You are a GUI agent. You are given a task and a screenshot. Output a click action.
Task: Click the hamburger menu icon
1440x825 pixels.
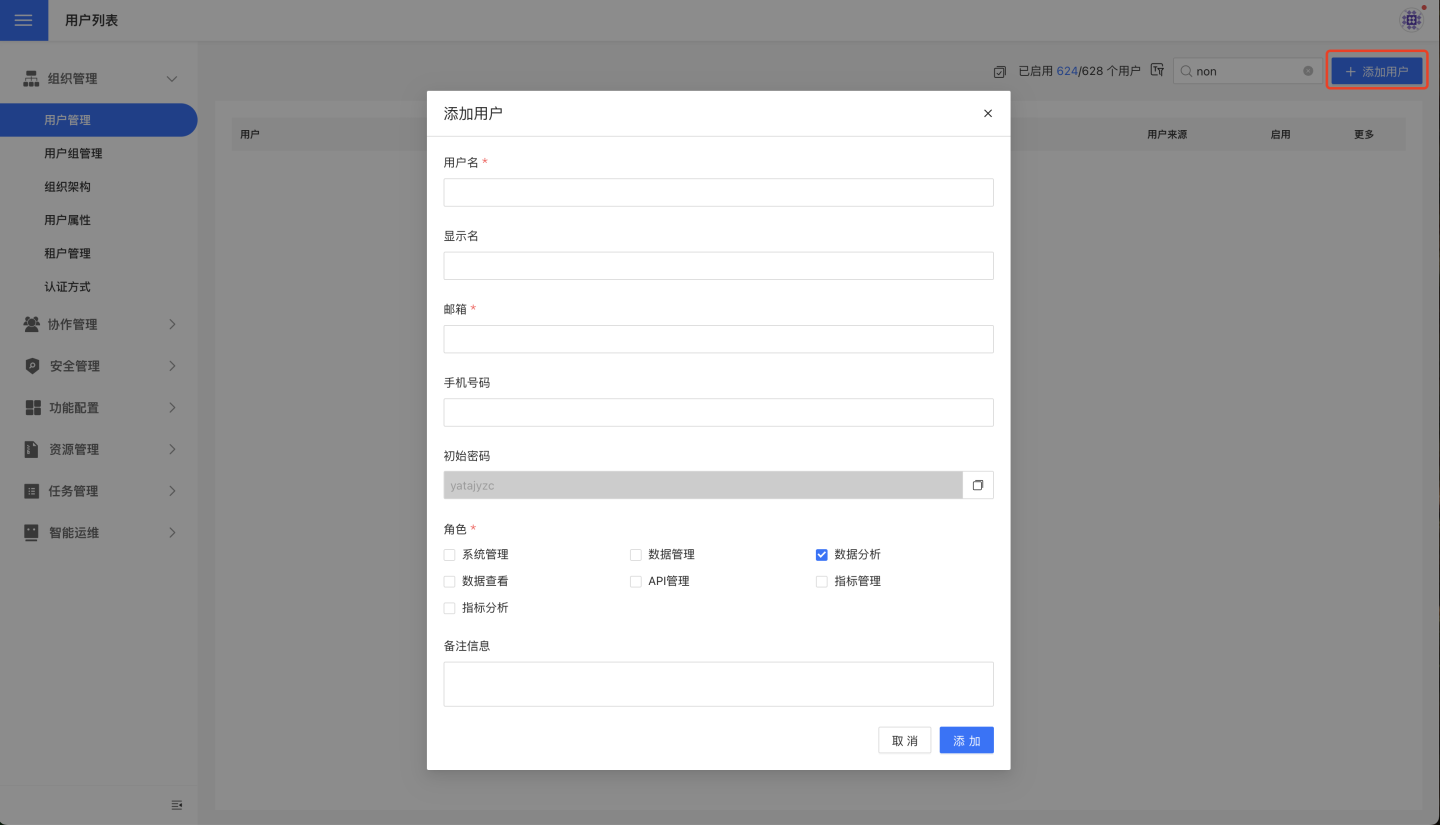tap(23, 20)
